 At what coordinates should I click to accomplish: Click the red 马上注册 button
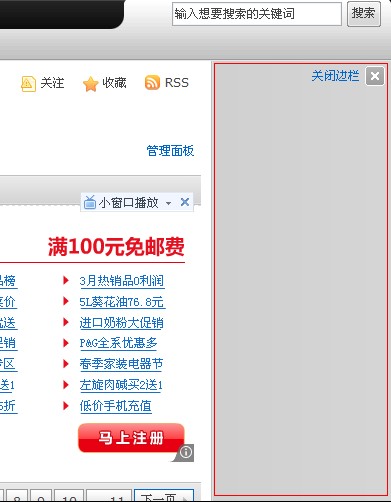[x=131, y=438]
